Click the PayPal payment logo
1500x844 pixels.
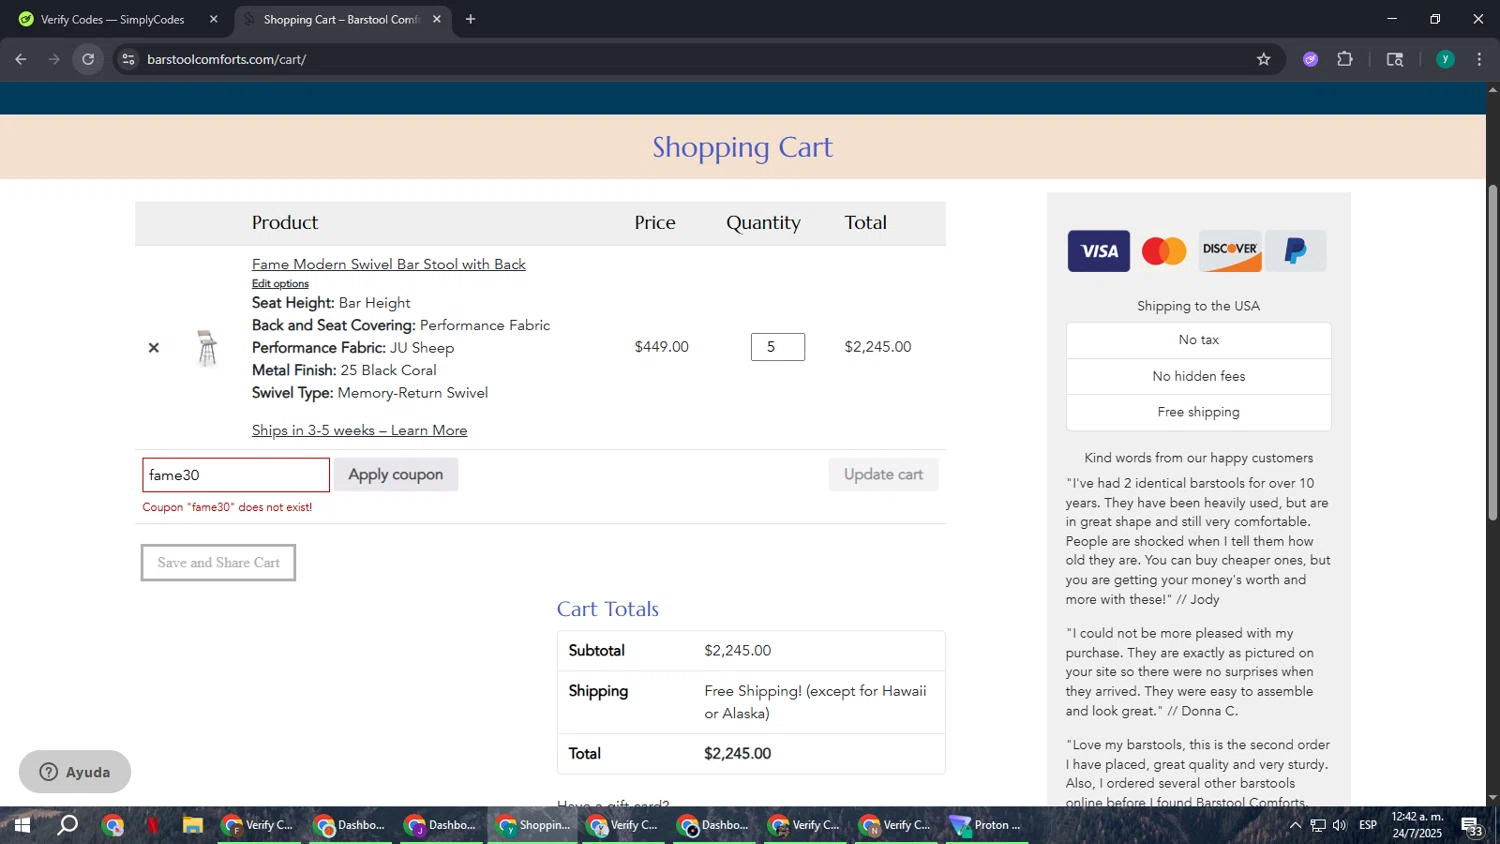point(1296,251)
